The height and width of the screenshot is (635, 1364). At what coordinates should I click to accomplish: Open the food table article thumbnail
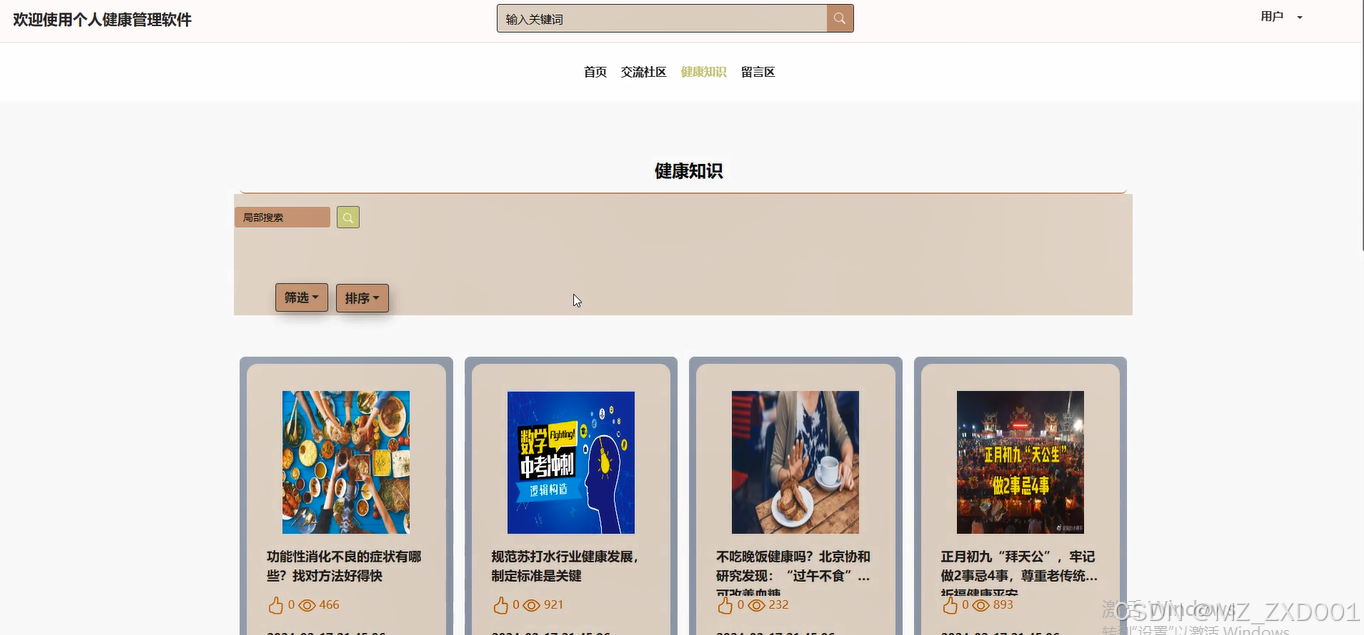pyautogui.click(x=346, y=462)
